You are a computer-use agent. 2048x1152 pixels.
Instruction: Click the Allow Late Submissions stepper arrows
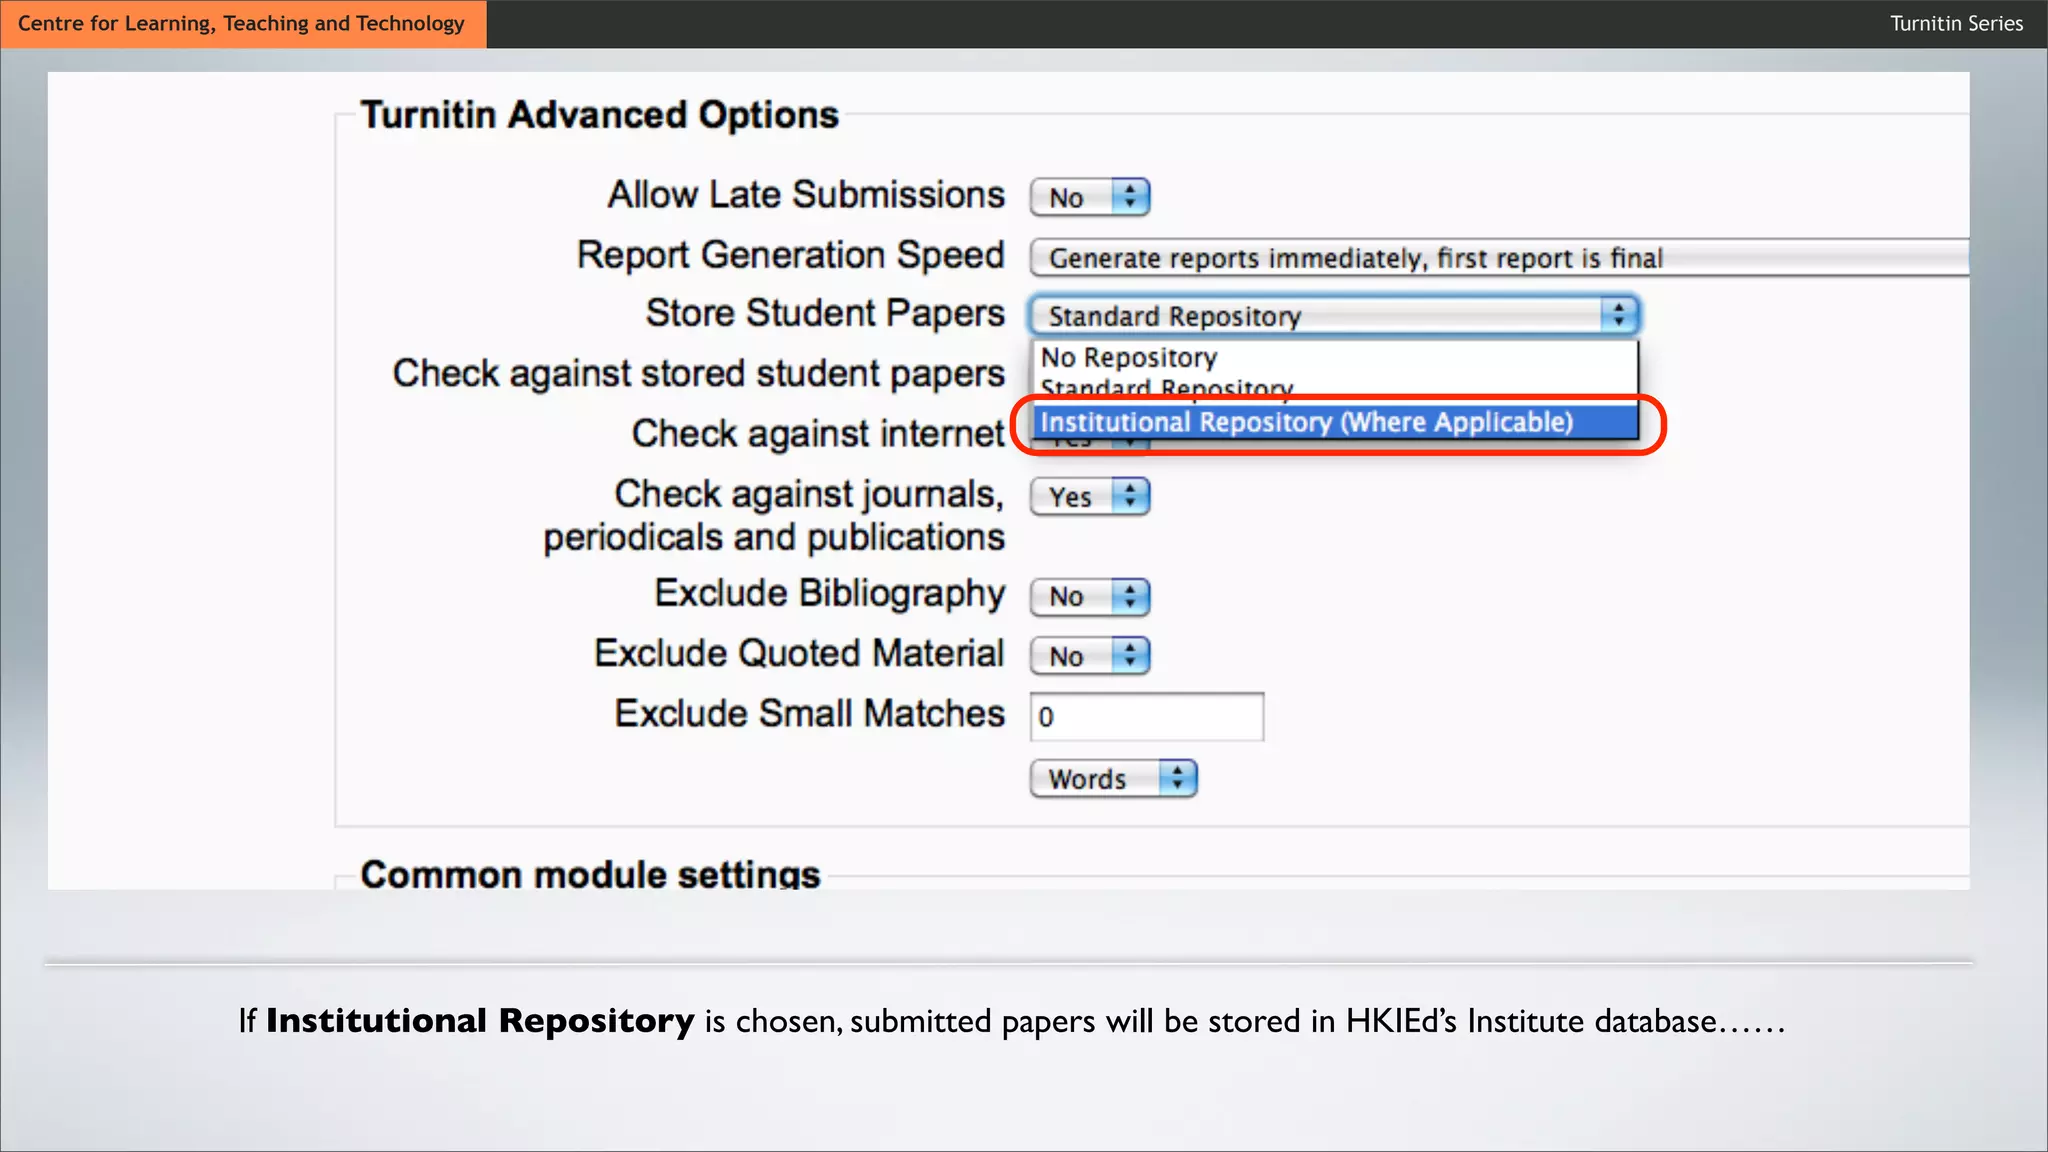pyautogui.click(x=1130, y=197)
